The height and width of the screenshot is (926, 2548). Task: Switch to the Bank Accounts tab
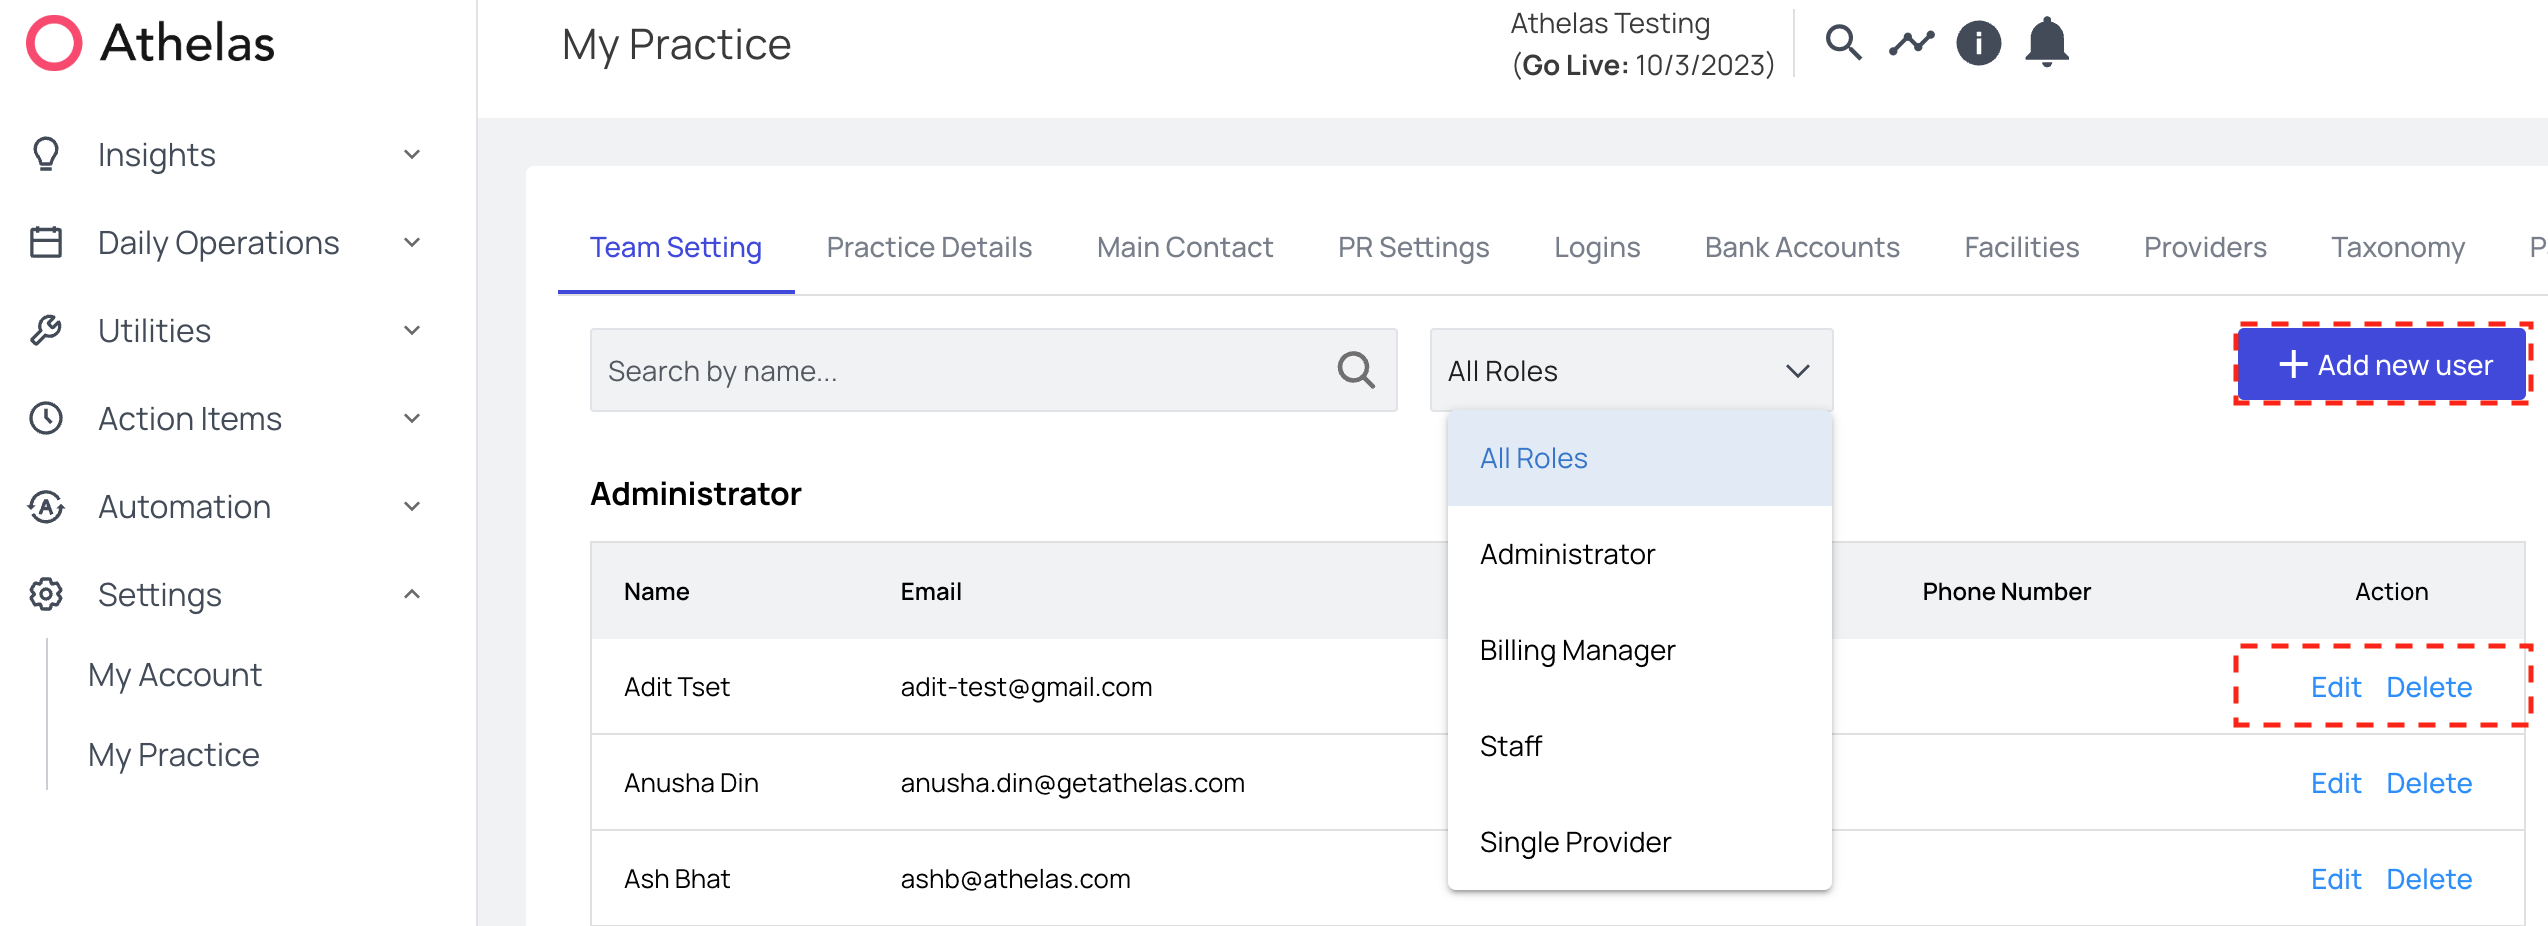(x=1801, y=247)
